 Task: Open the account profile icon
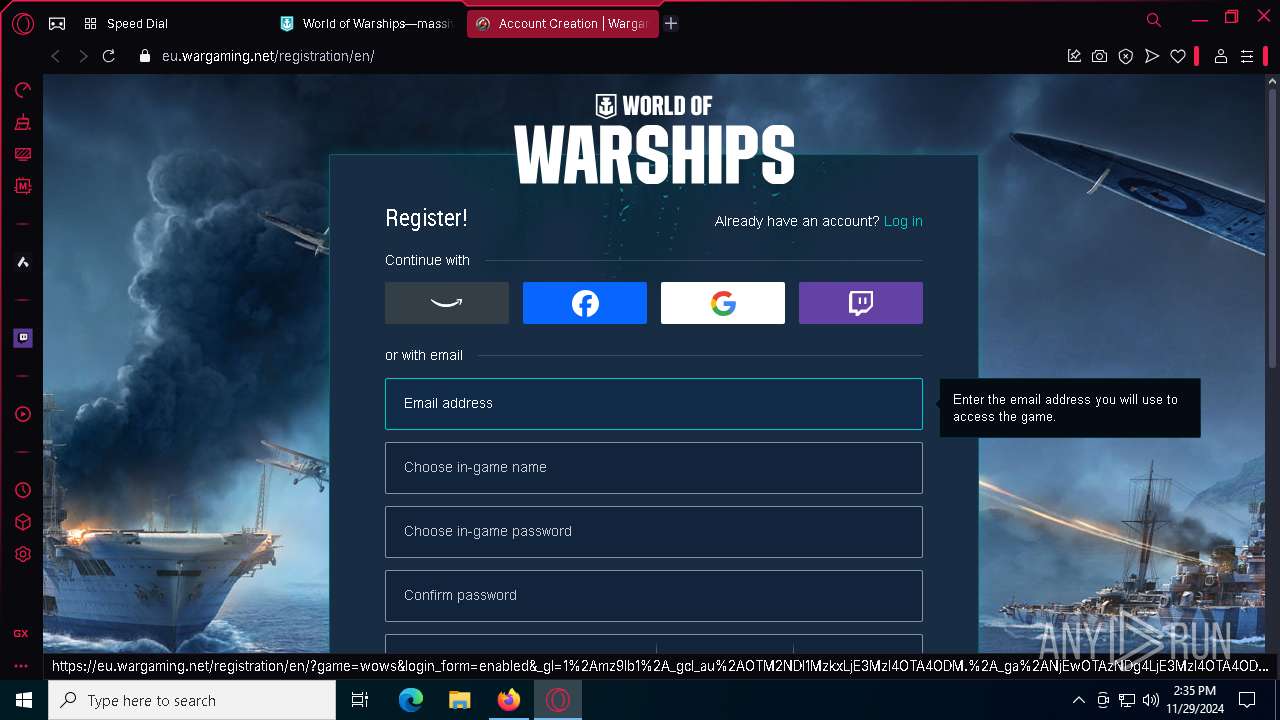tap(1220, 56)
